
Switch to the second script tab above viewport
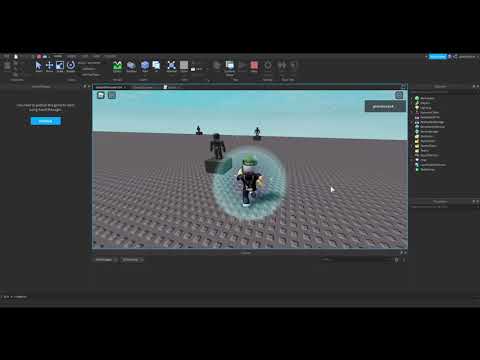click(x=143, y=87)
